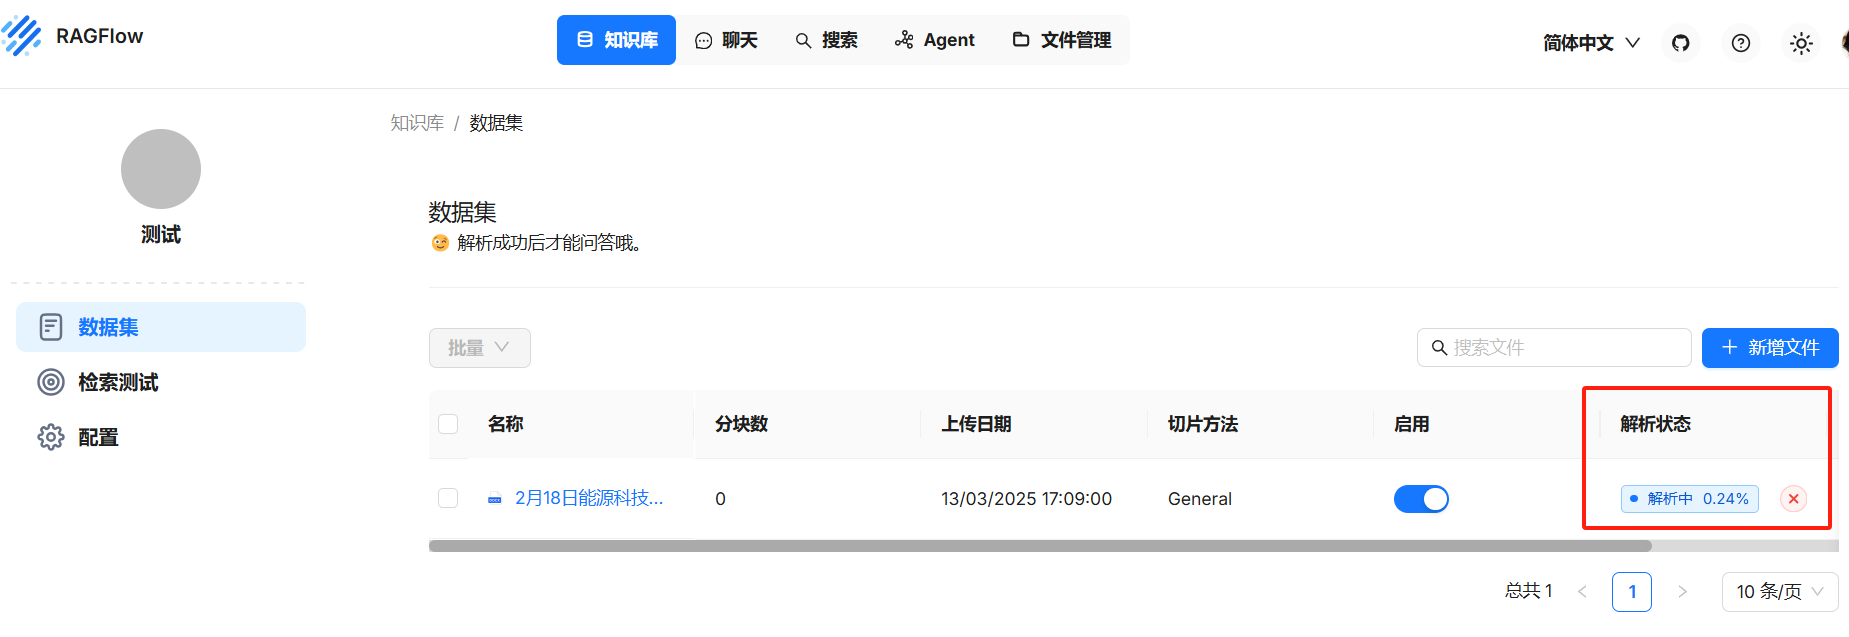The height and width of the screenshot is (637, 1849).
Task: Click the 解析中 0.24% status tag
Action: click(x=1690, y=499)
